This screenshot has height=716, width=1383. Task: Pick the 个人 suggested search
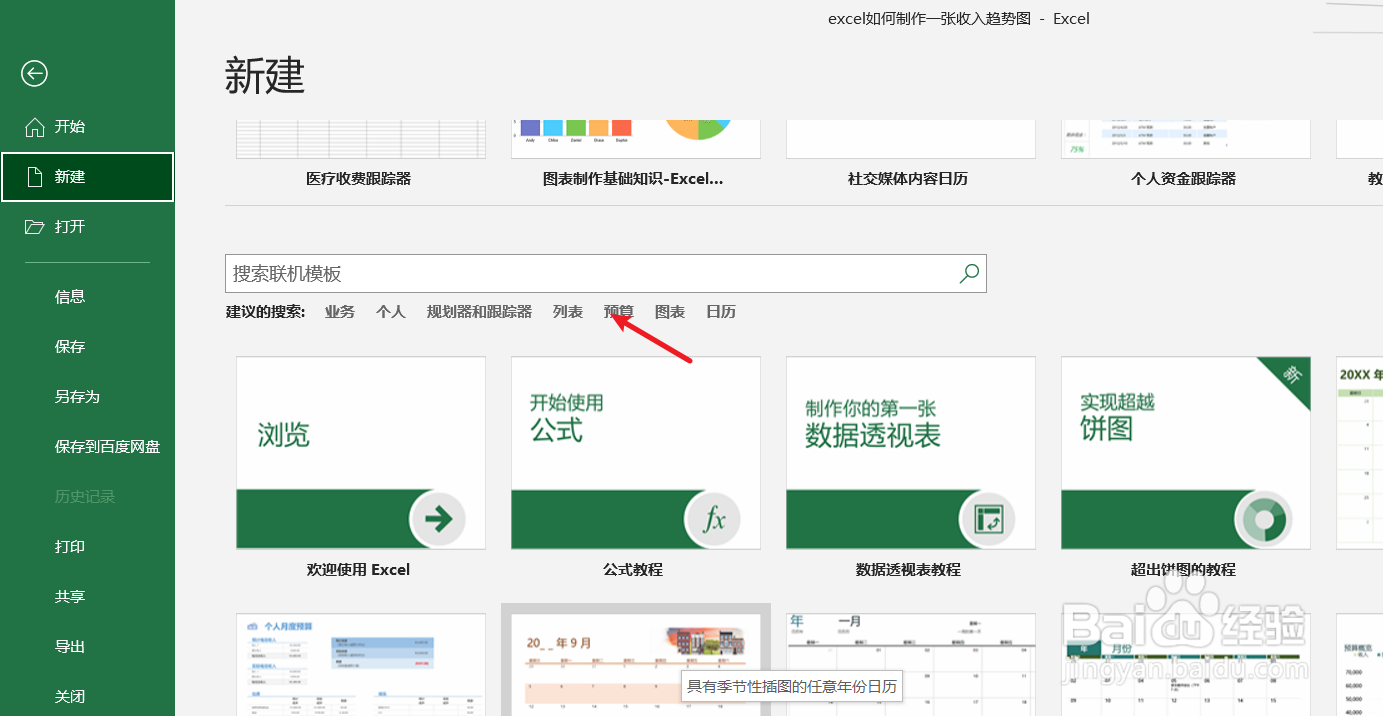point(391,312)
